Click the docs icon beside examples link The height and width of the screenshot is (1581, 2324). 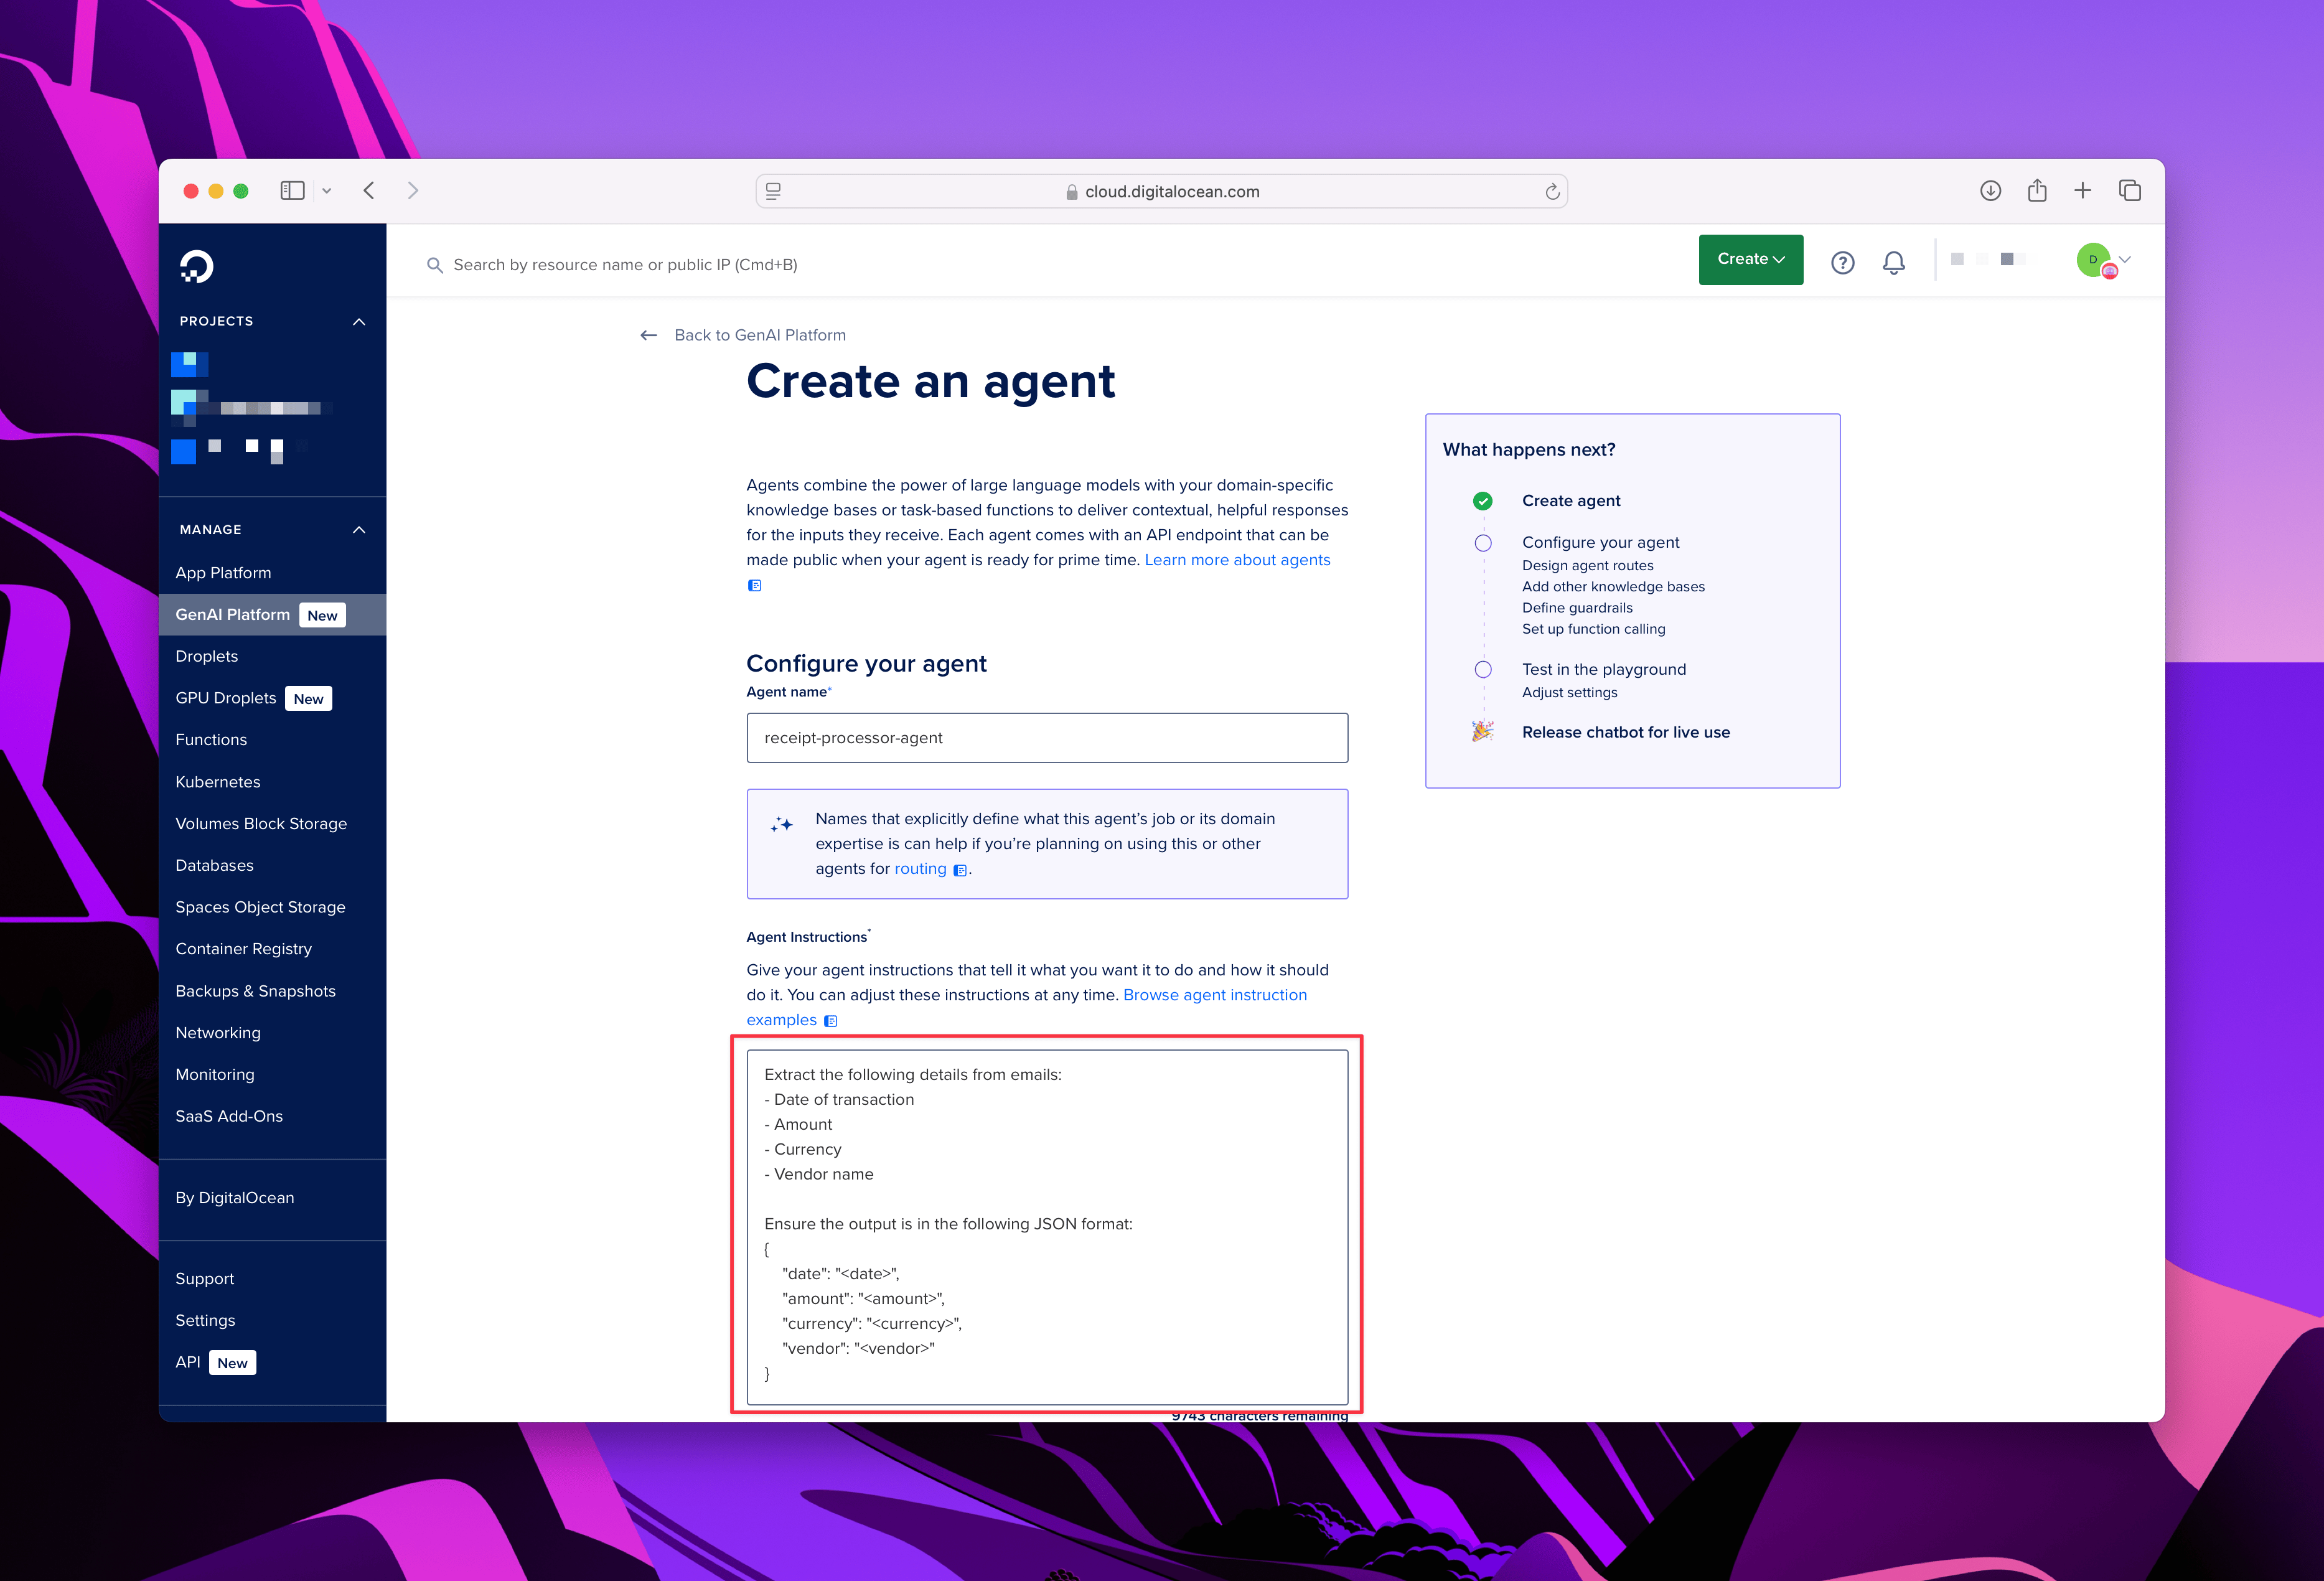click(x=830, y=1021)
